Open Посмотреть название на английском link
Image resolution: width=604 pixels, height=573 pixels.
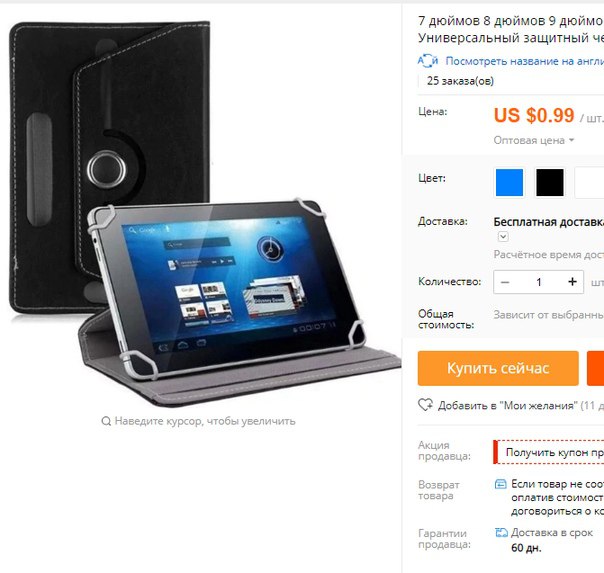(525, 61)
